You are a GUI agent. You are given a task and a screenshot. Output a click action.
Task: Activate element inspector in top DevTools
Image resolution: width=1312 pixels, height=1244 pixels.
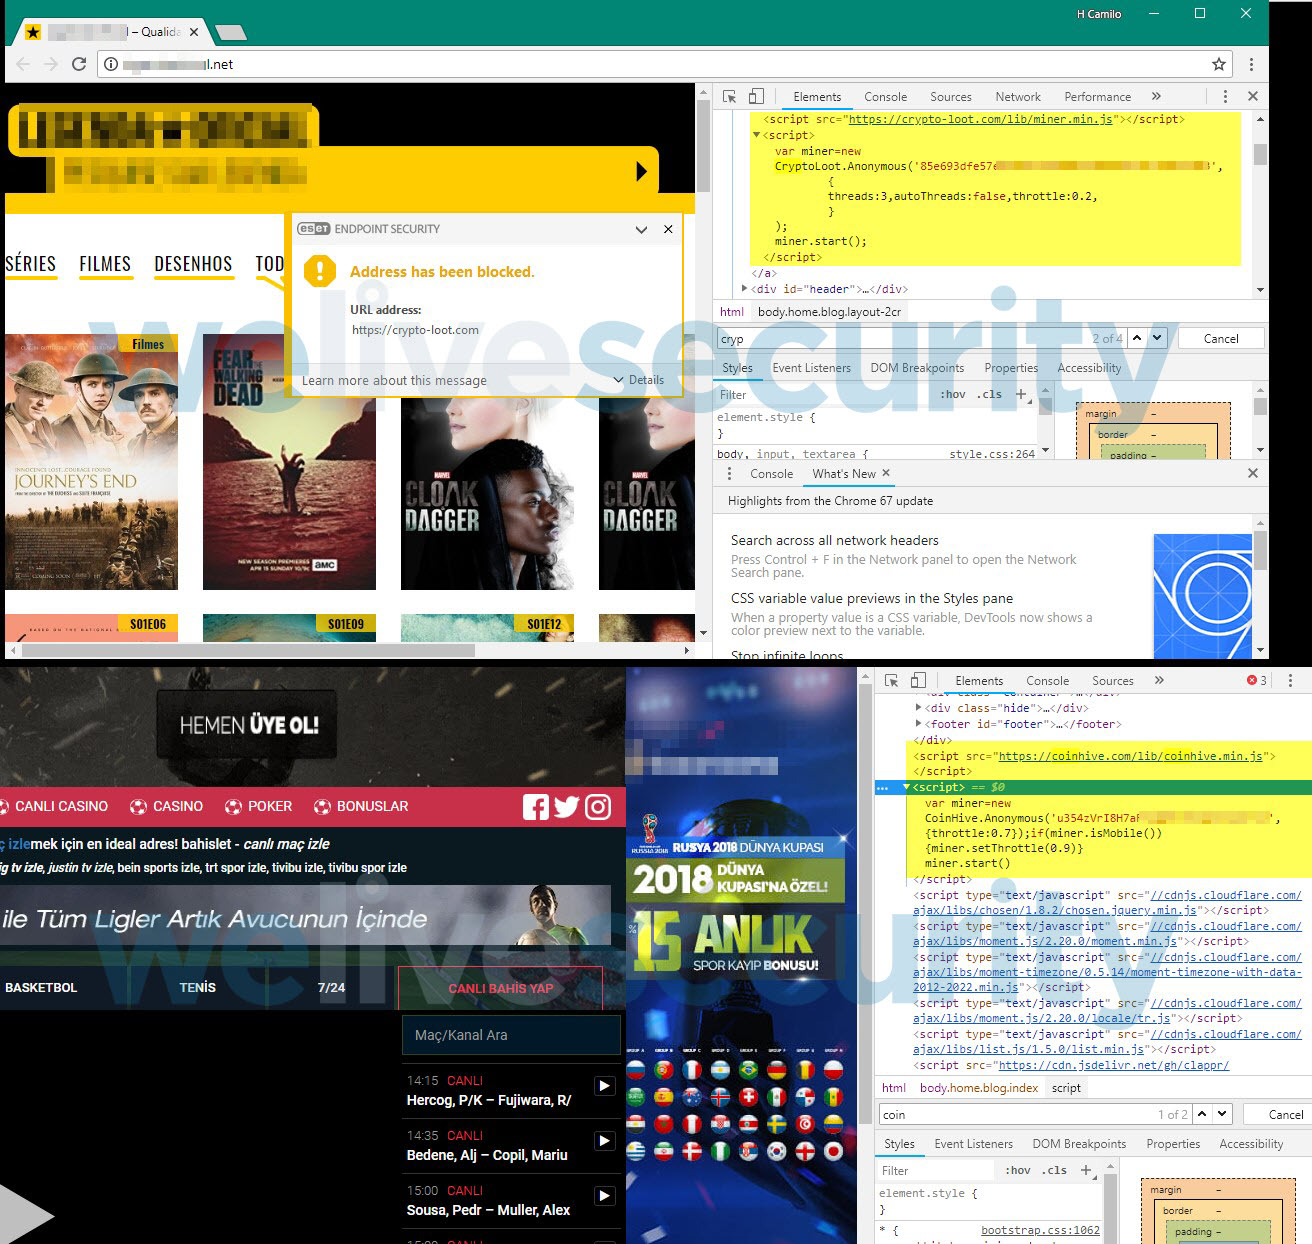point(729,97)
